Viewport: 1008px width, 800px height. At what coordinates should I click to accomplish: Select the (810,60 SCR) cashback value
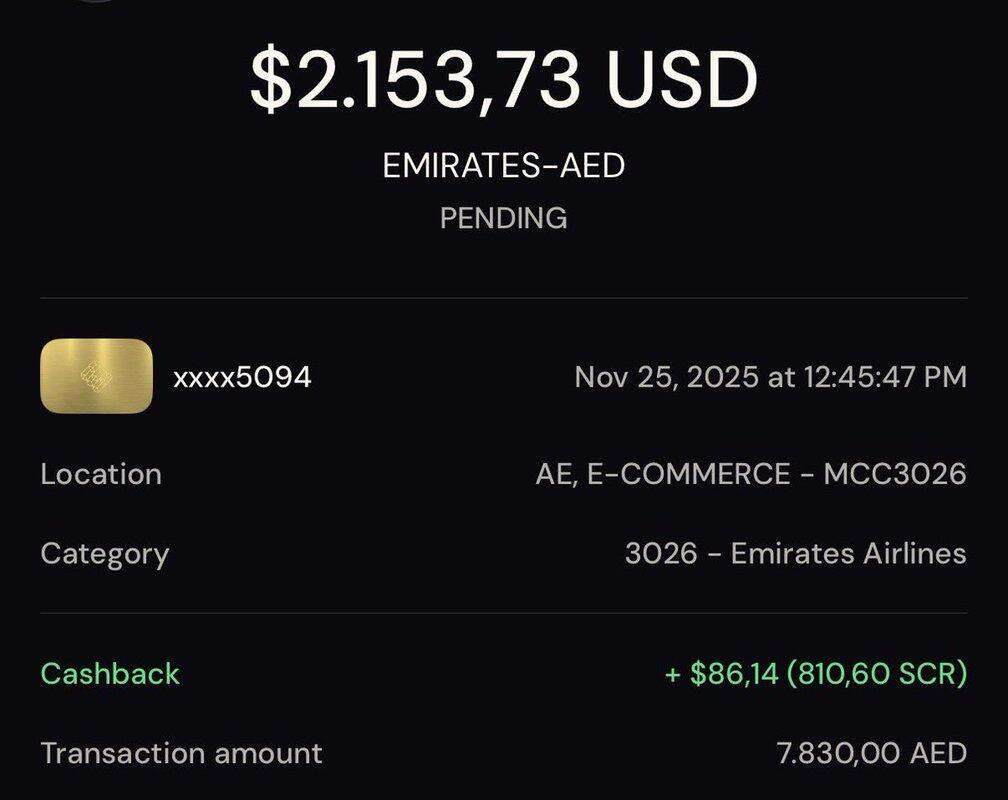(x=877, y=673)
